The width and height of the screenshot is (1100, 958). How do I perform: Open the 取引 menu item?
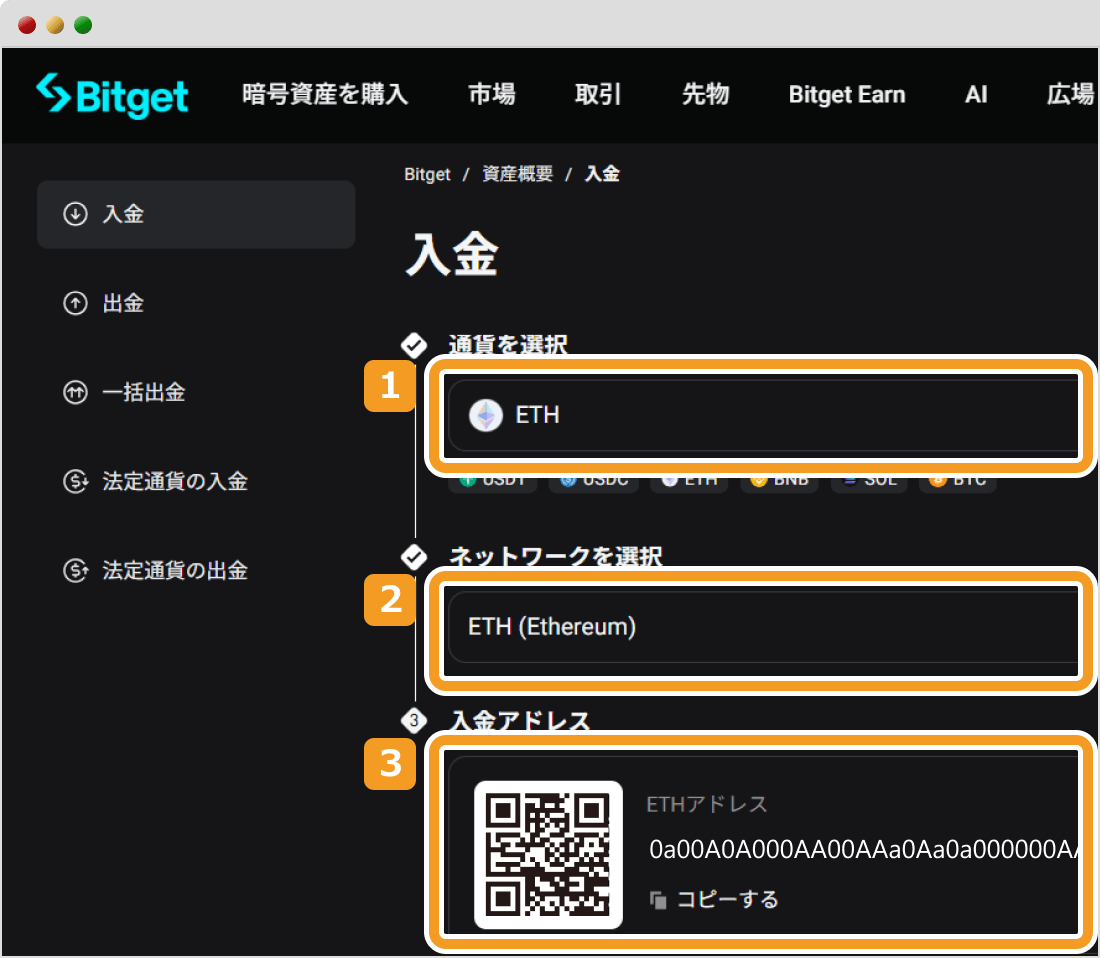coord(598,94)
